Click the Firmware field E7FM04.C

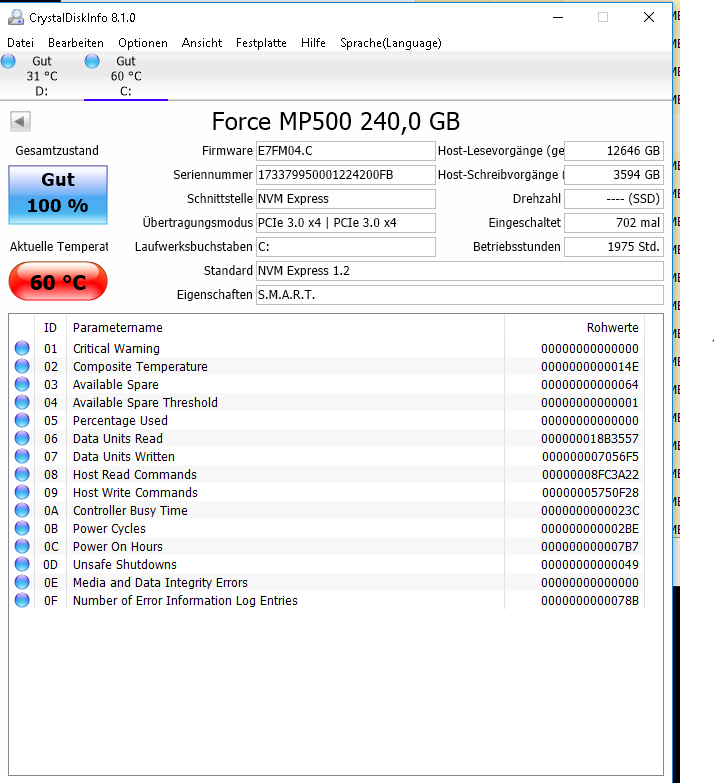tap(346, 151)
